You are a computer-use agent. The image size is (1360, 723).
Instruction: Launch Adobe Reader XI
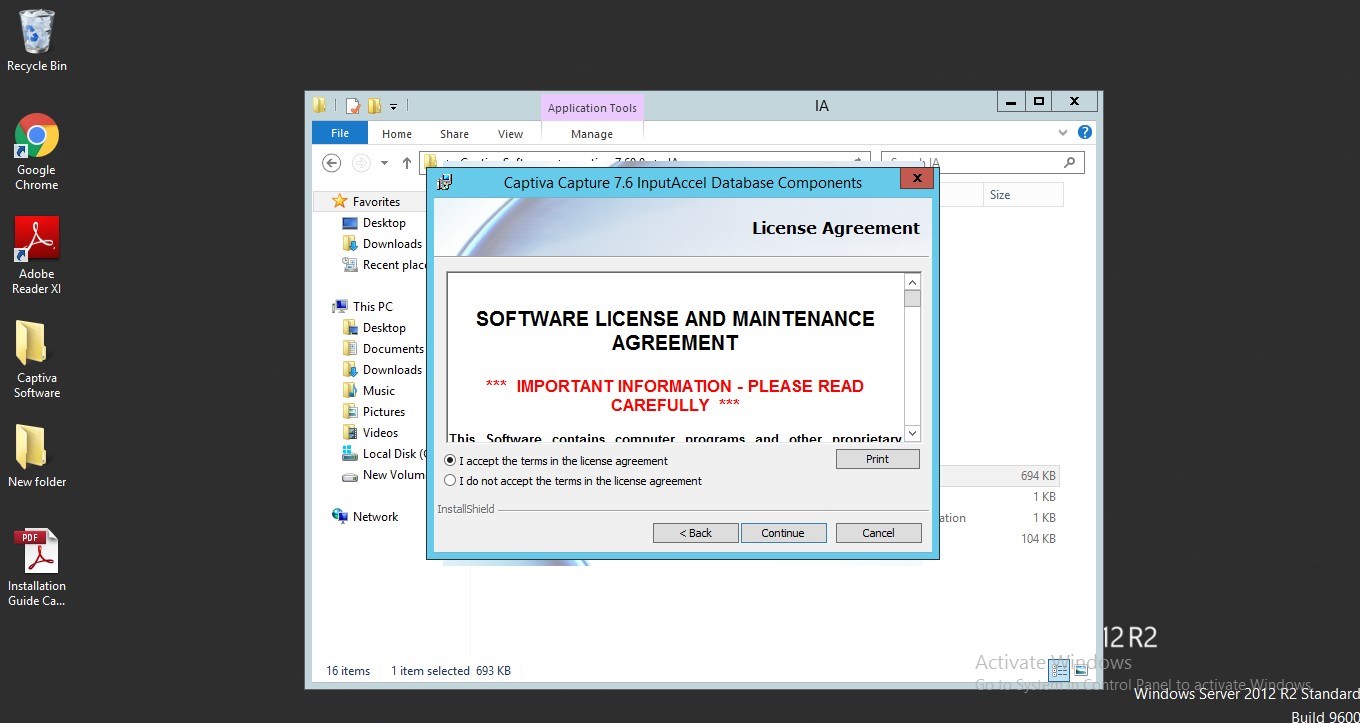[x=36, y=240]
